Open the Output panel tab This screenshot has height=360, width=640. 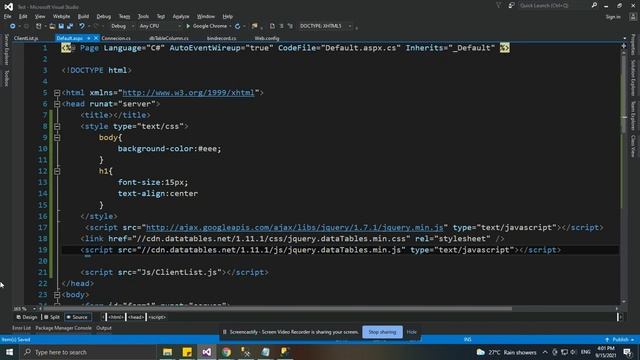[104, 328]
